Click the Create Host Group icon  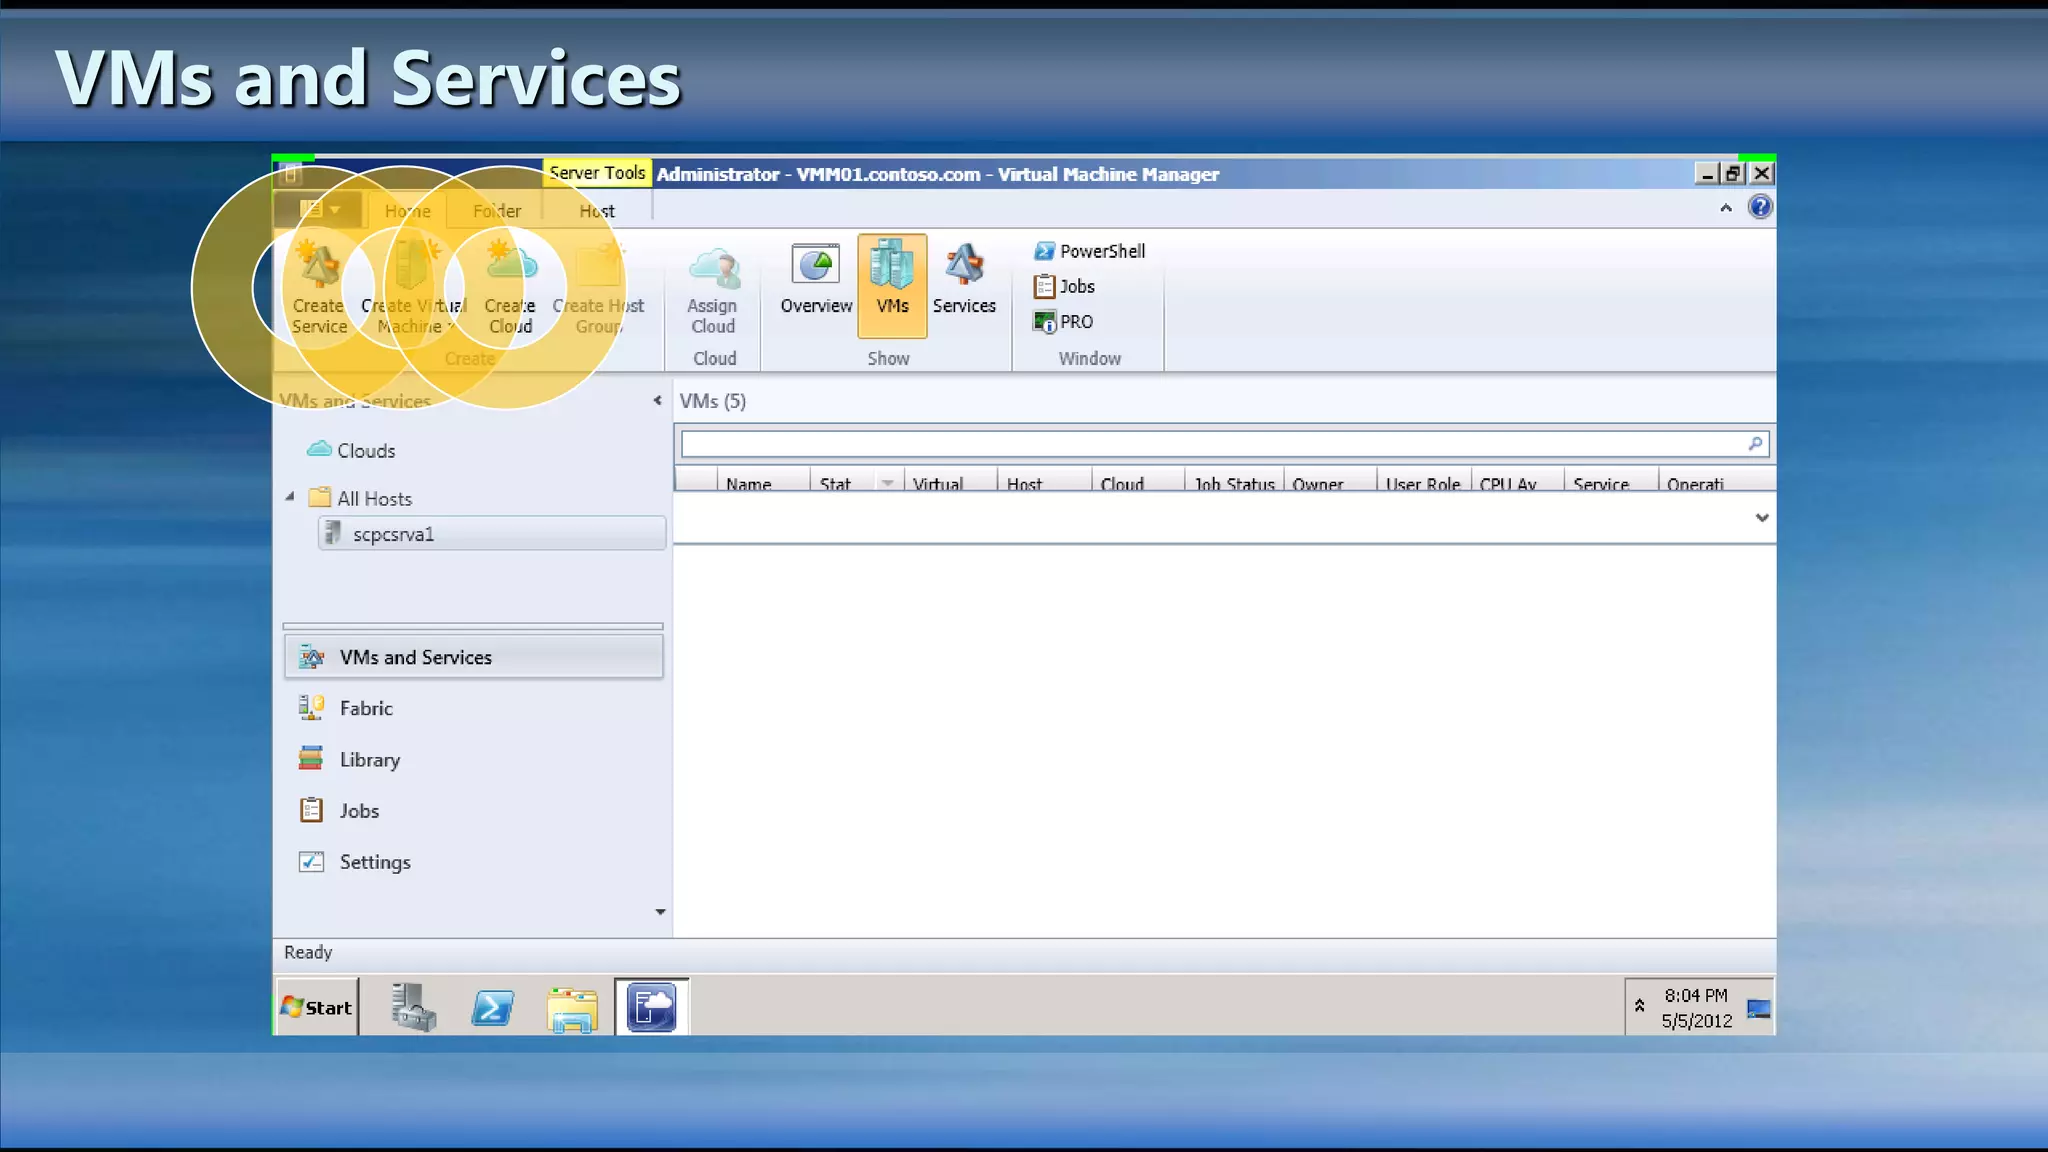click(x=598, y=288)
